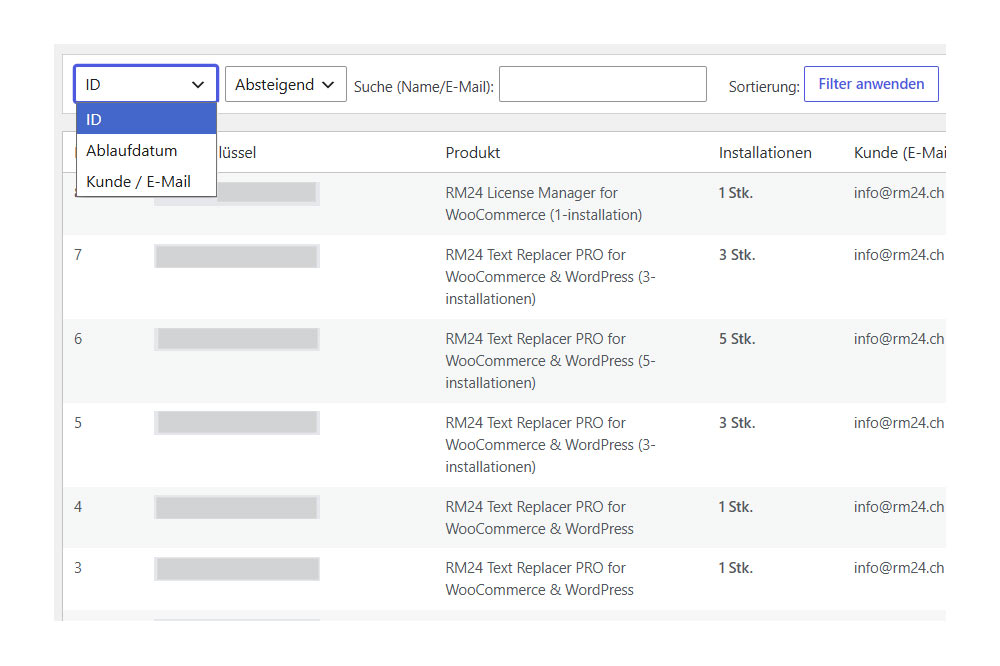This screenshot has height=666, width=1000.
Task: Select the product name in row ID 3
Action: tap(540, 579)
